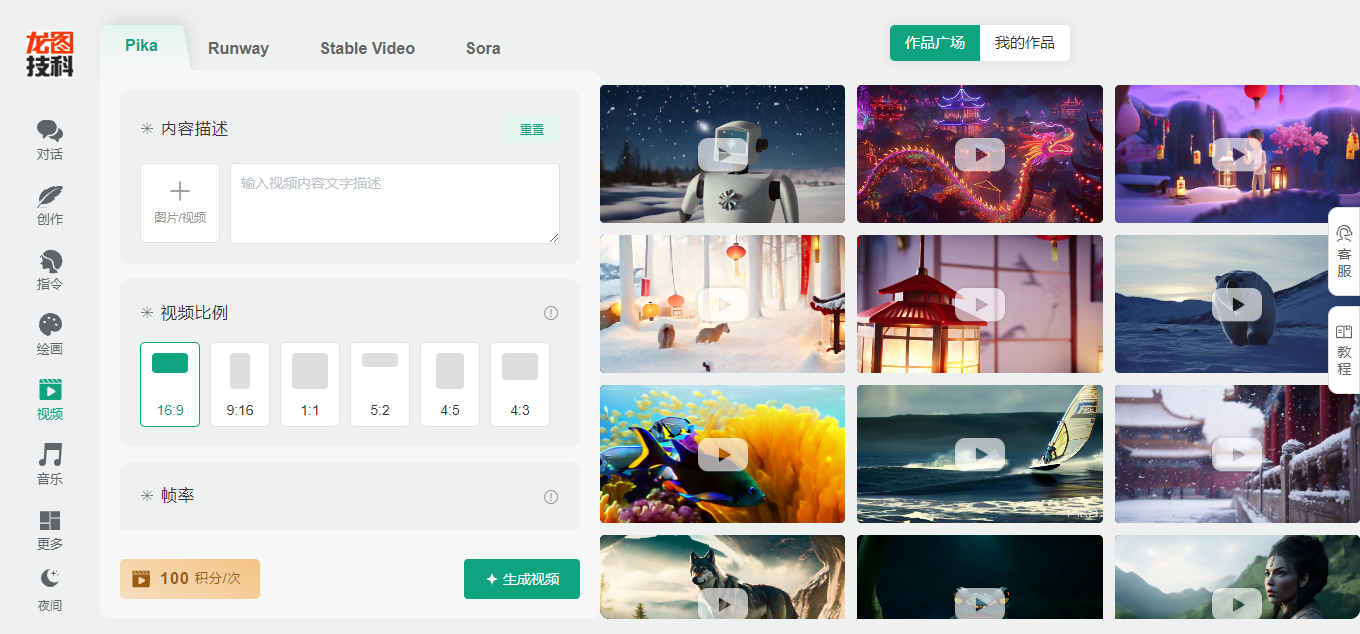Screen dimensions: 1360x634
Task: Play the purple lantern scene video
Action: pos(1237,154)
